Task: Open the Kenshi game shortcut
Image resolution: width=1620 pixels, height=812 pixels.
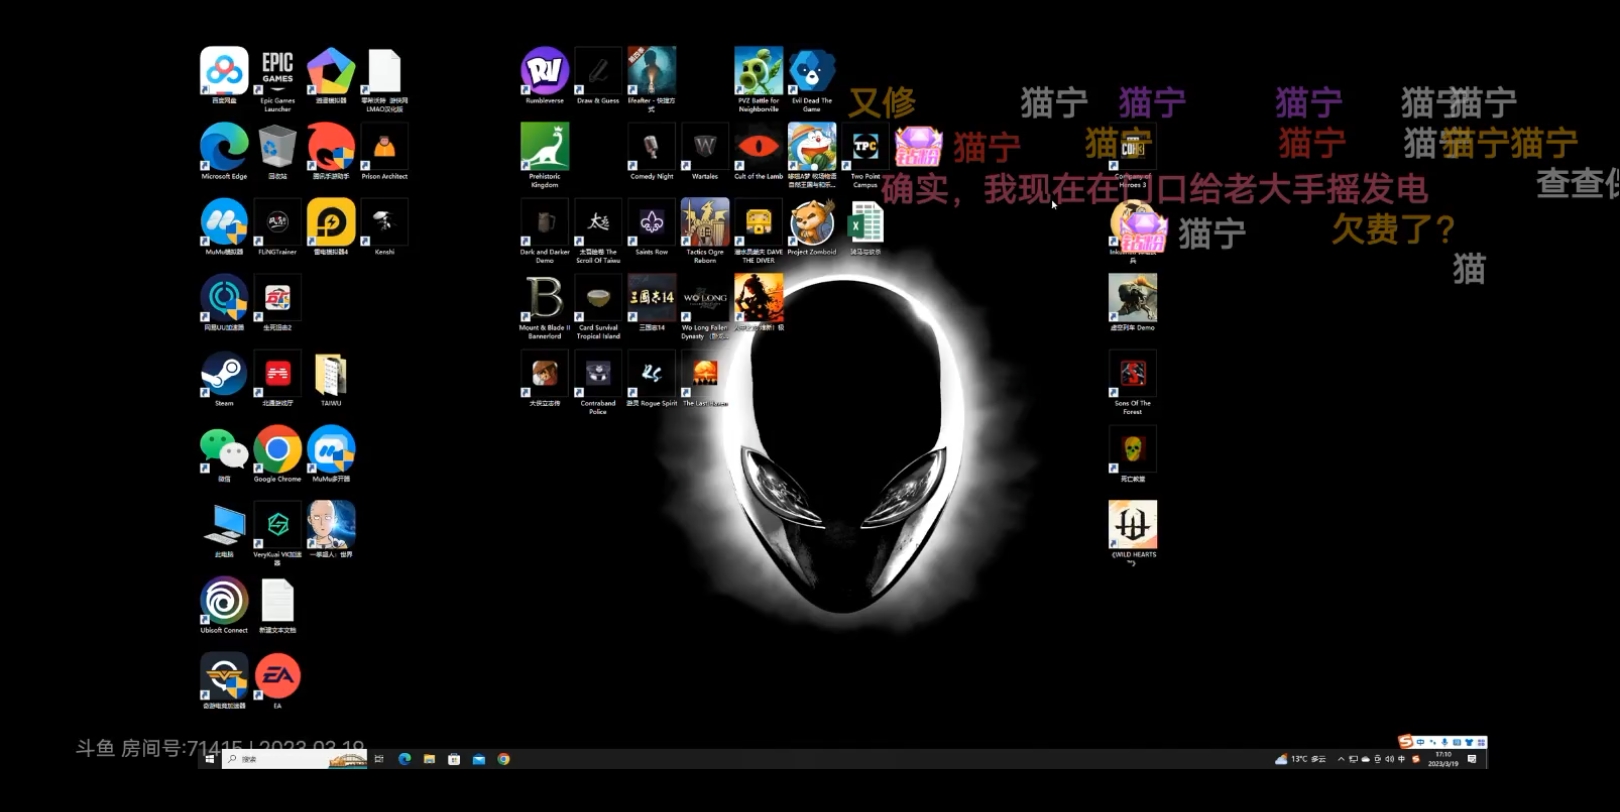Action: tap(384, 227)
